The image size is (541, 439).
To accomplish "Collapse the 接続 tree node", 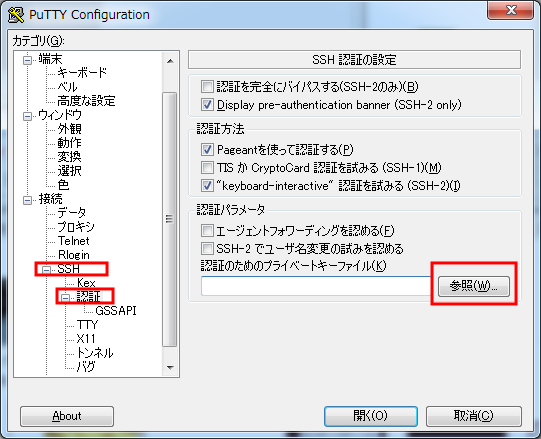I will pos(27,200).
